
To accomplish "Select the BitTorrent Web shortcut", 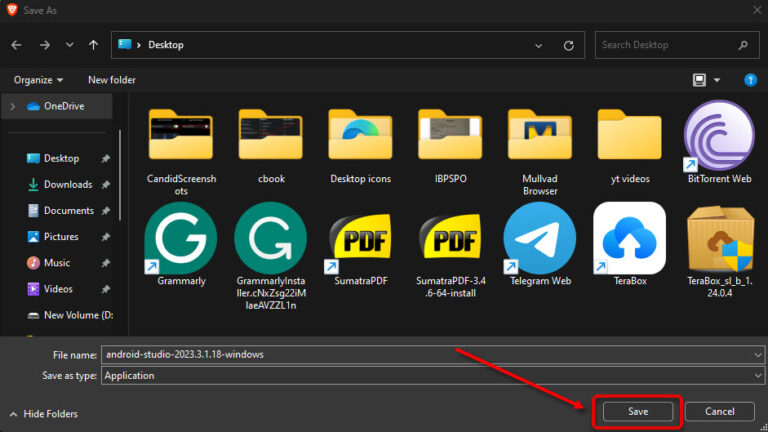I will [720, 142].
